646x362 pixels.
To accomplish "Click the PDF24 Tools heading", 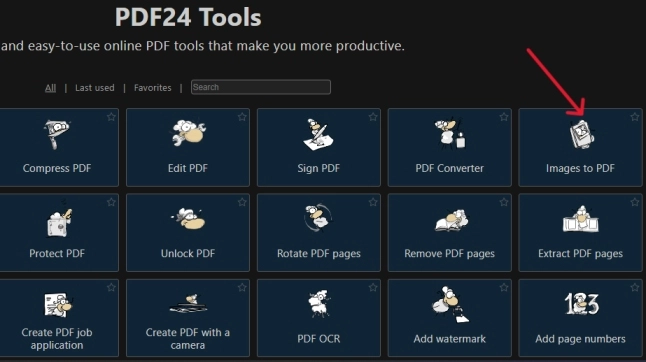I will click(x=188, y=17).
